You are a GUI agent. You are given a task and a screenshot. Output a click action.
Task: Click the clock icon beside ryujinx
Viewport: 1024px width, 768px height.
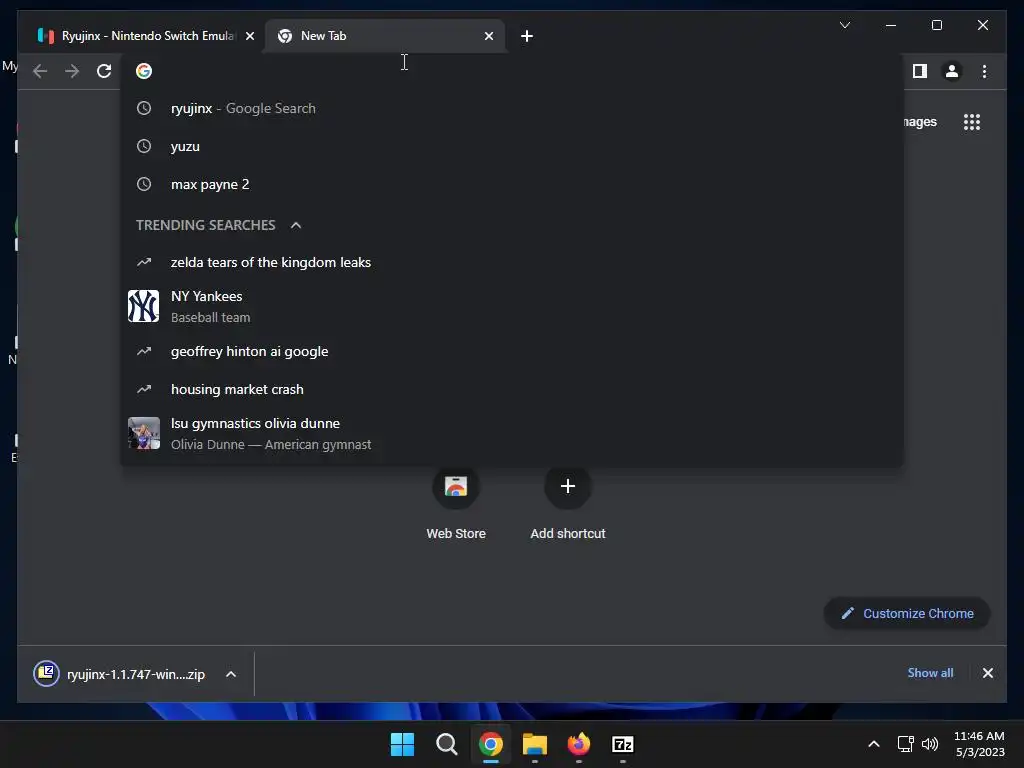tap(144, 108)
